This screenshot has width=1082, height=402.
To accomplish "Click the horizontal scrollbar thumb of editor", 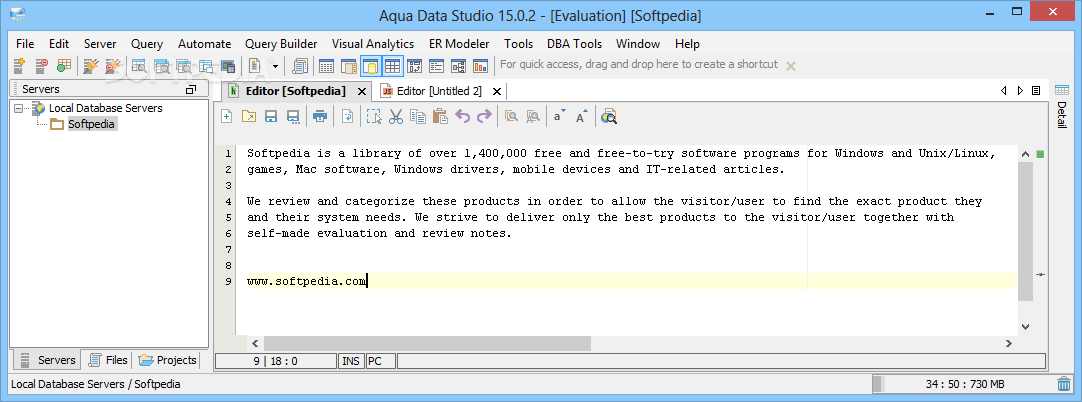I will click(427, 343).
